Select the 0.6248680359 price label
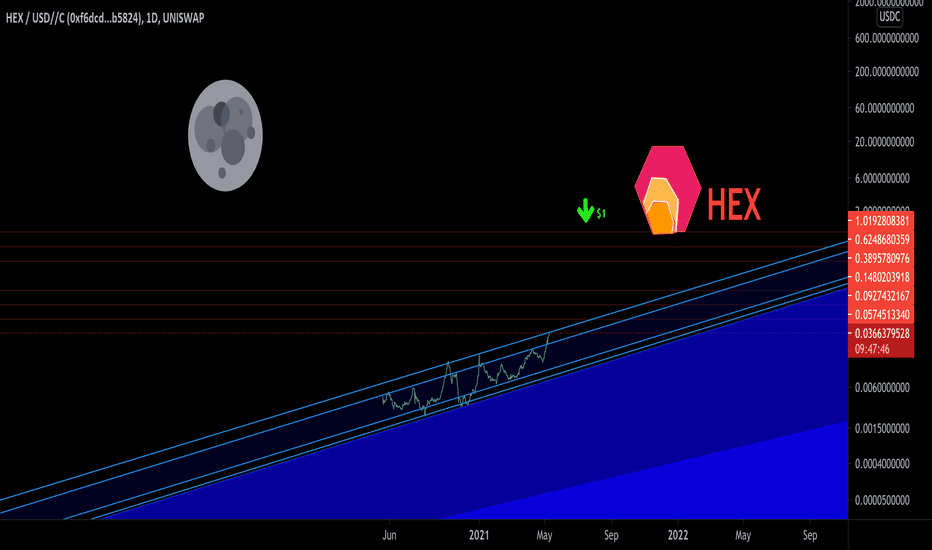 (x=881, y=240)
